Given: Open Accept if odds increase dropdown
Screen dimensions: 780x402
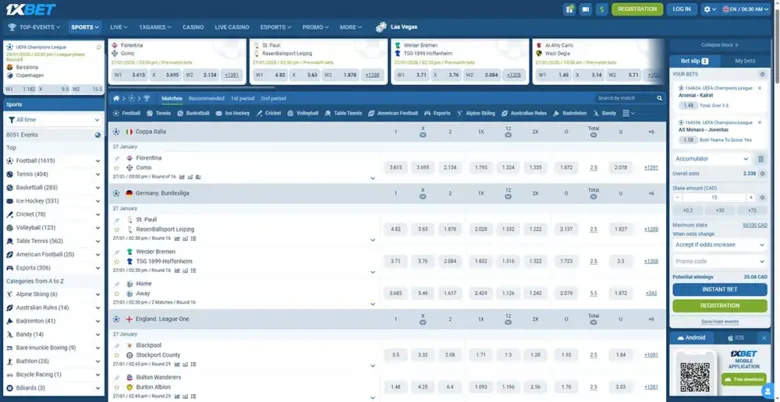Looking at the screenshot, I should point(720,245).
